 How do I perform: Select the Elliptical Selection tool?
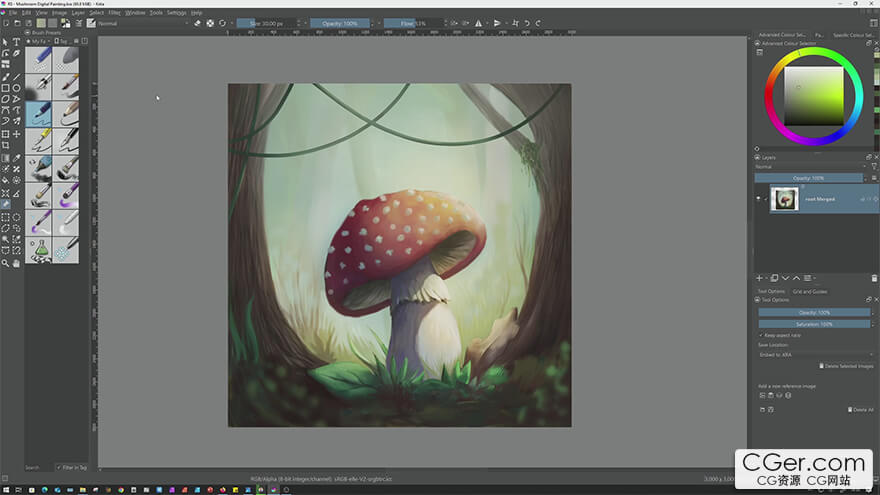16,217
